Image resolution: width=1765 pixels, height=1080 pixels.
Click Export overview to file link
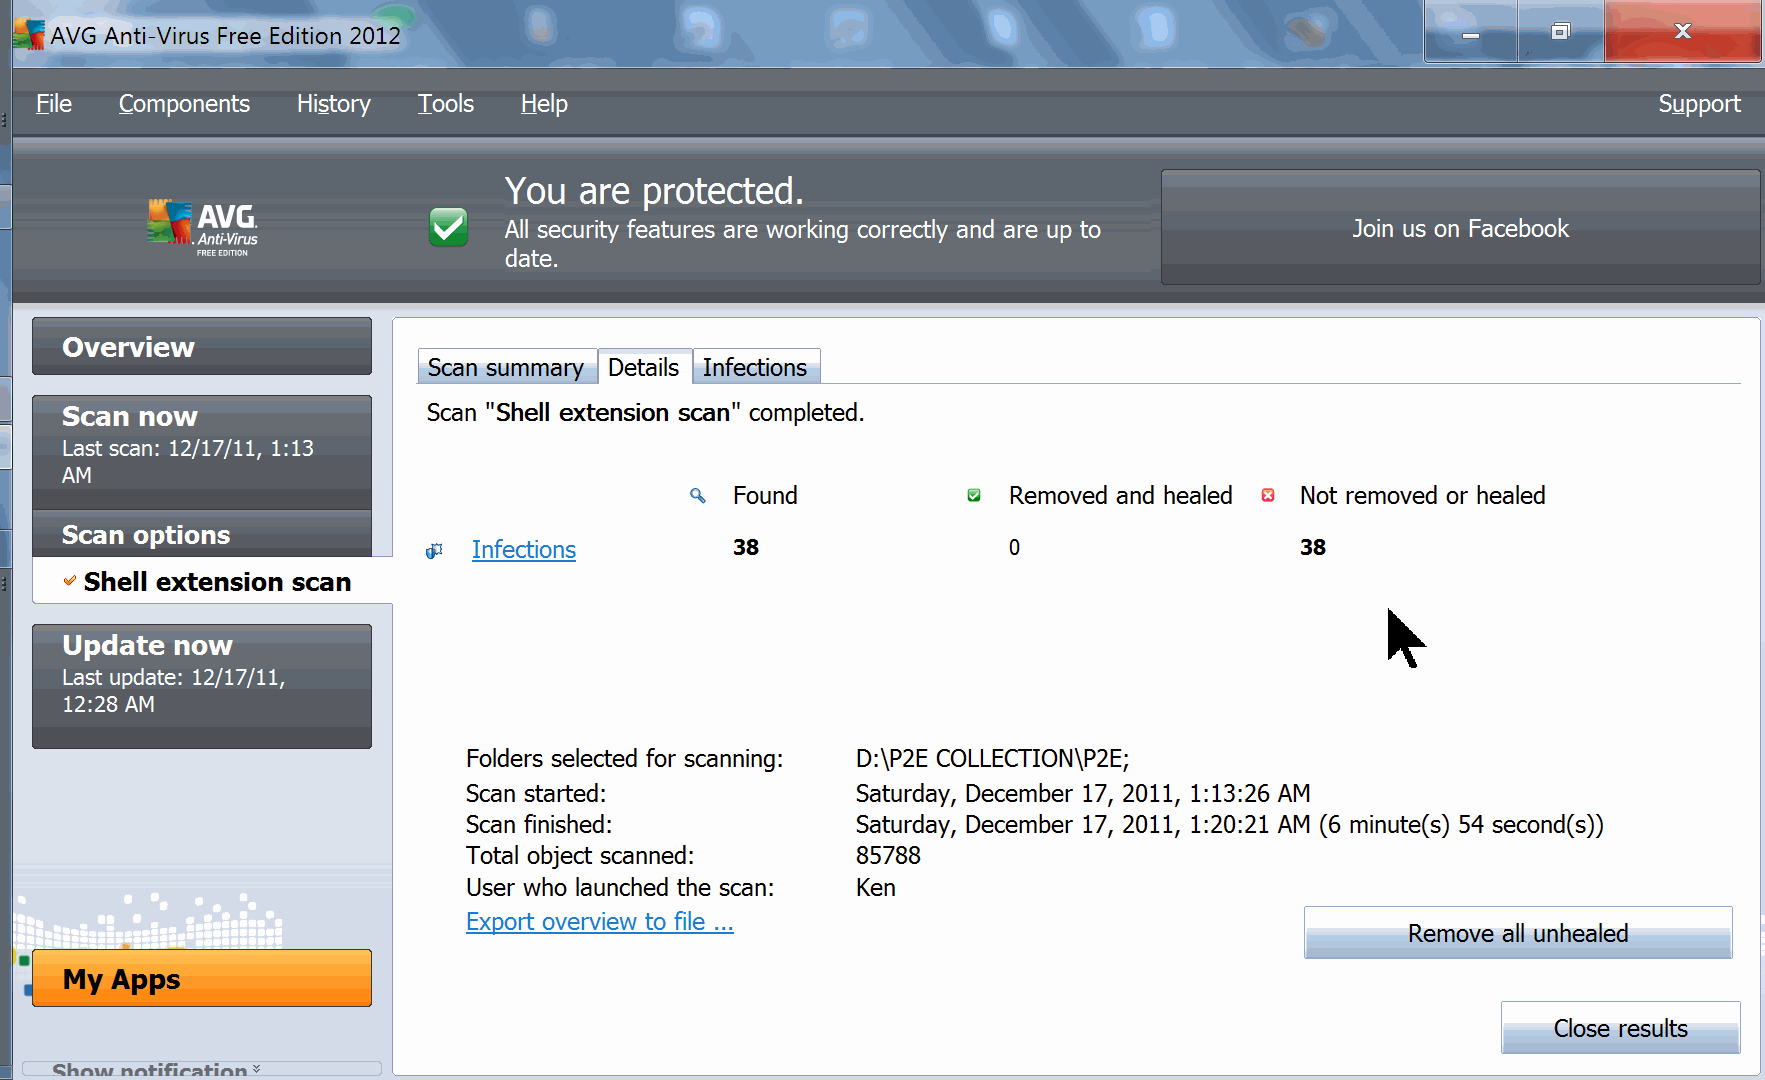tap(600, 922)
